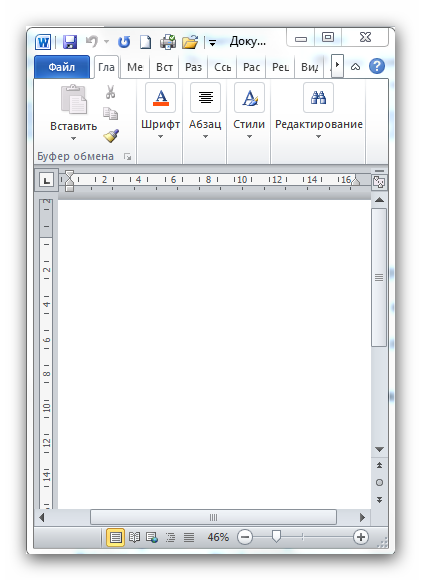Switch to Outline view

point(170,537)
